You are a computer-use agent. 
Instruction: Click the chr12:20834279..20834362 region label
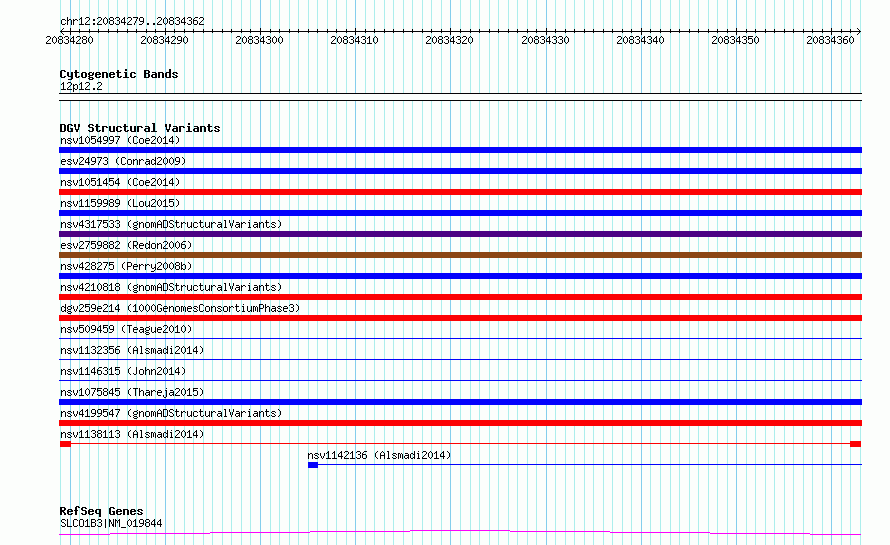132,22
